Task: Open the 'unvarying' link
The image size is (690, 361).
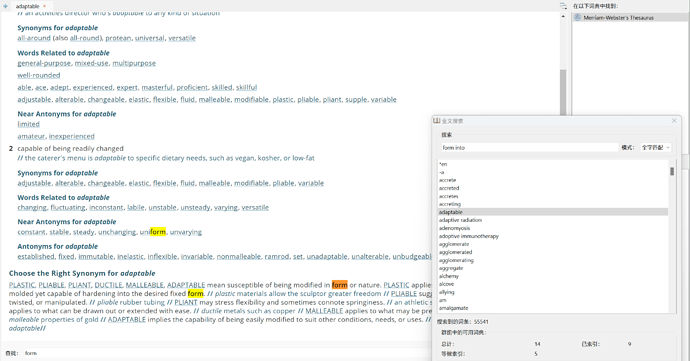Action: [186, 232]
